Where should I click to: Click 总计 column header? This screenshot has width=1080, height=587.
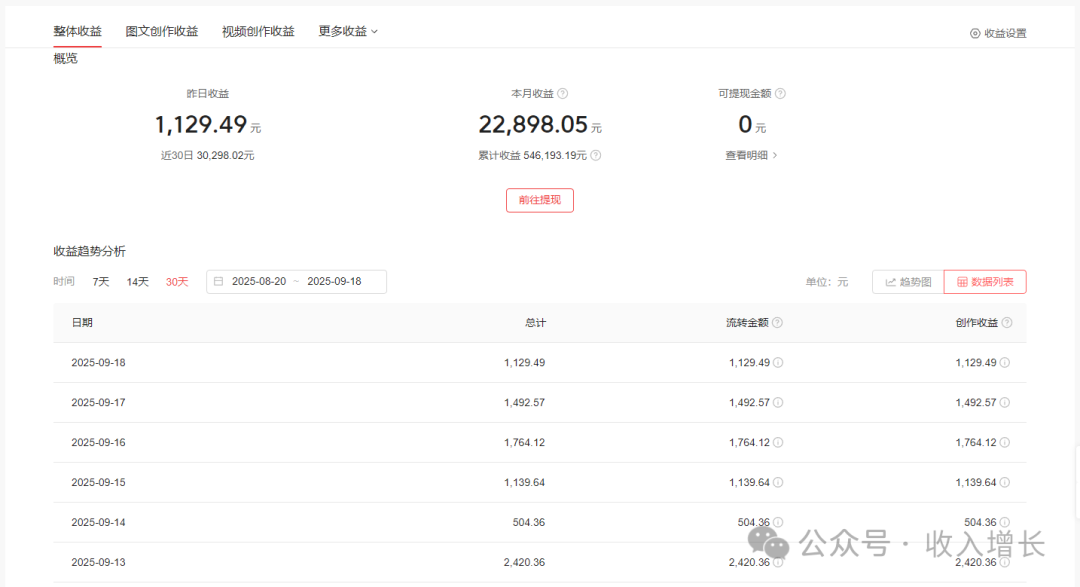tap(535, 322)
